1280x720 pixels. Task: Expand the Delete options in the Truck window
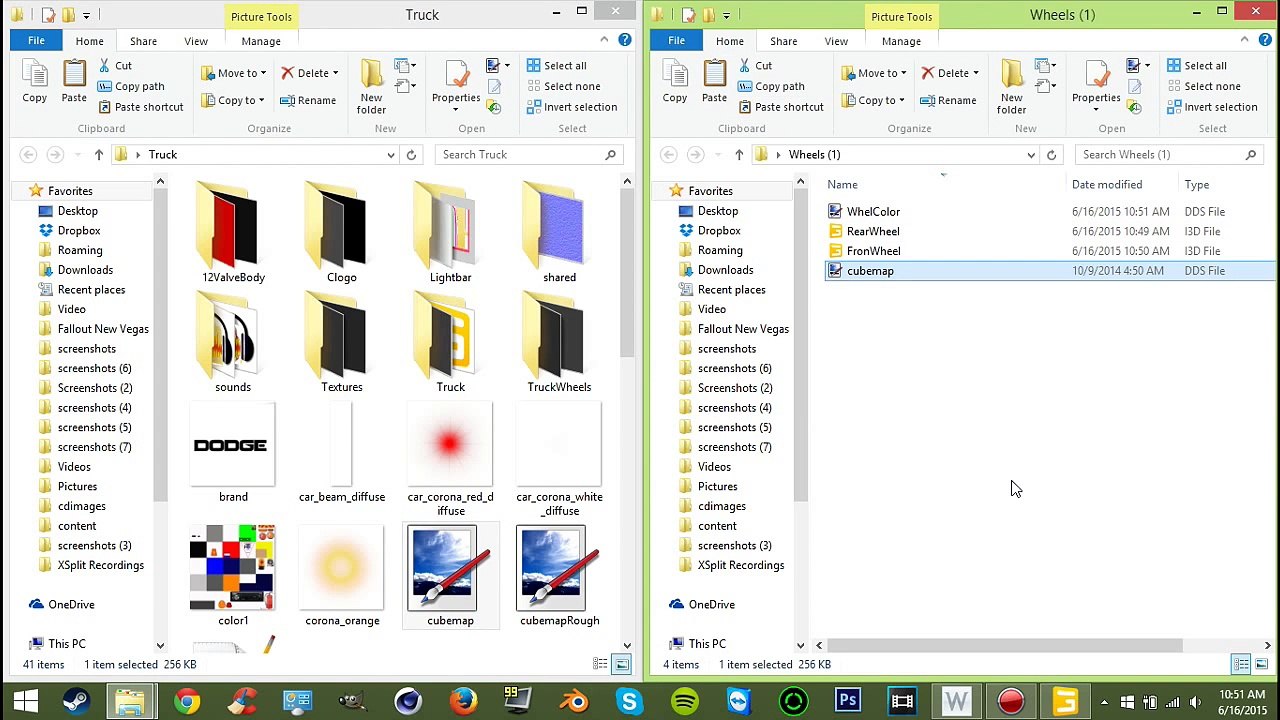pyautogui.click(x=335, y=73)
